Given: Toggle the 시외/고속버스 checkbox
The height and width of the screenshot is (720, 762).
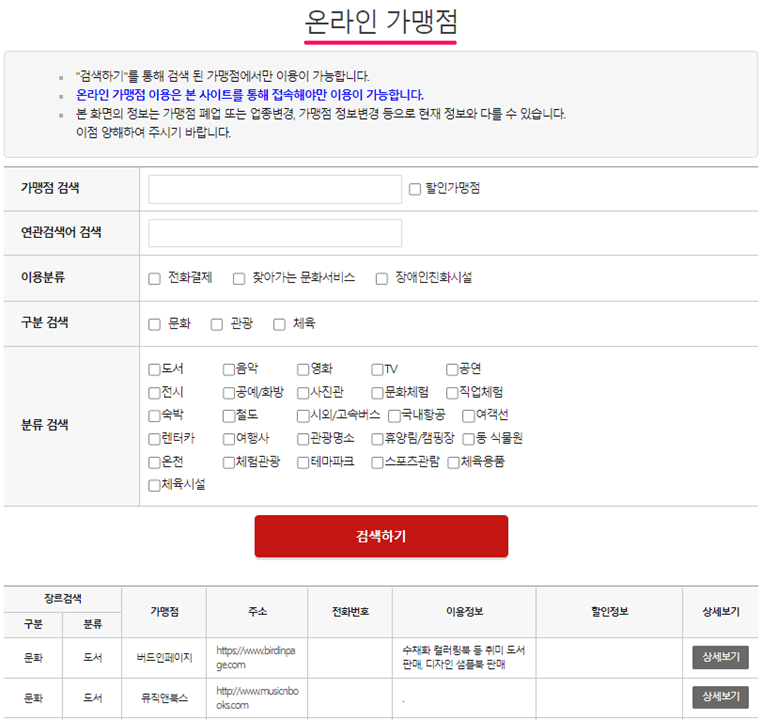Looking at the screenshot, I should tap(303, 416).
